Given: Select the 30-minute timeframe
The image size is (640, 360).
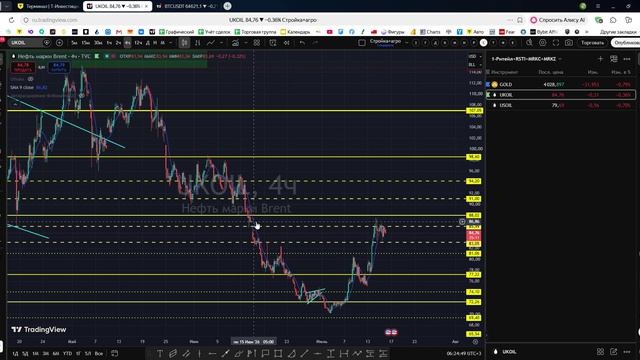Looking at the screenshot, I should coord(98,43).
